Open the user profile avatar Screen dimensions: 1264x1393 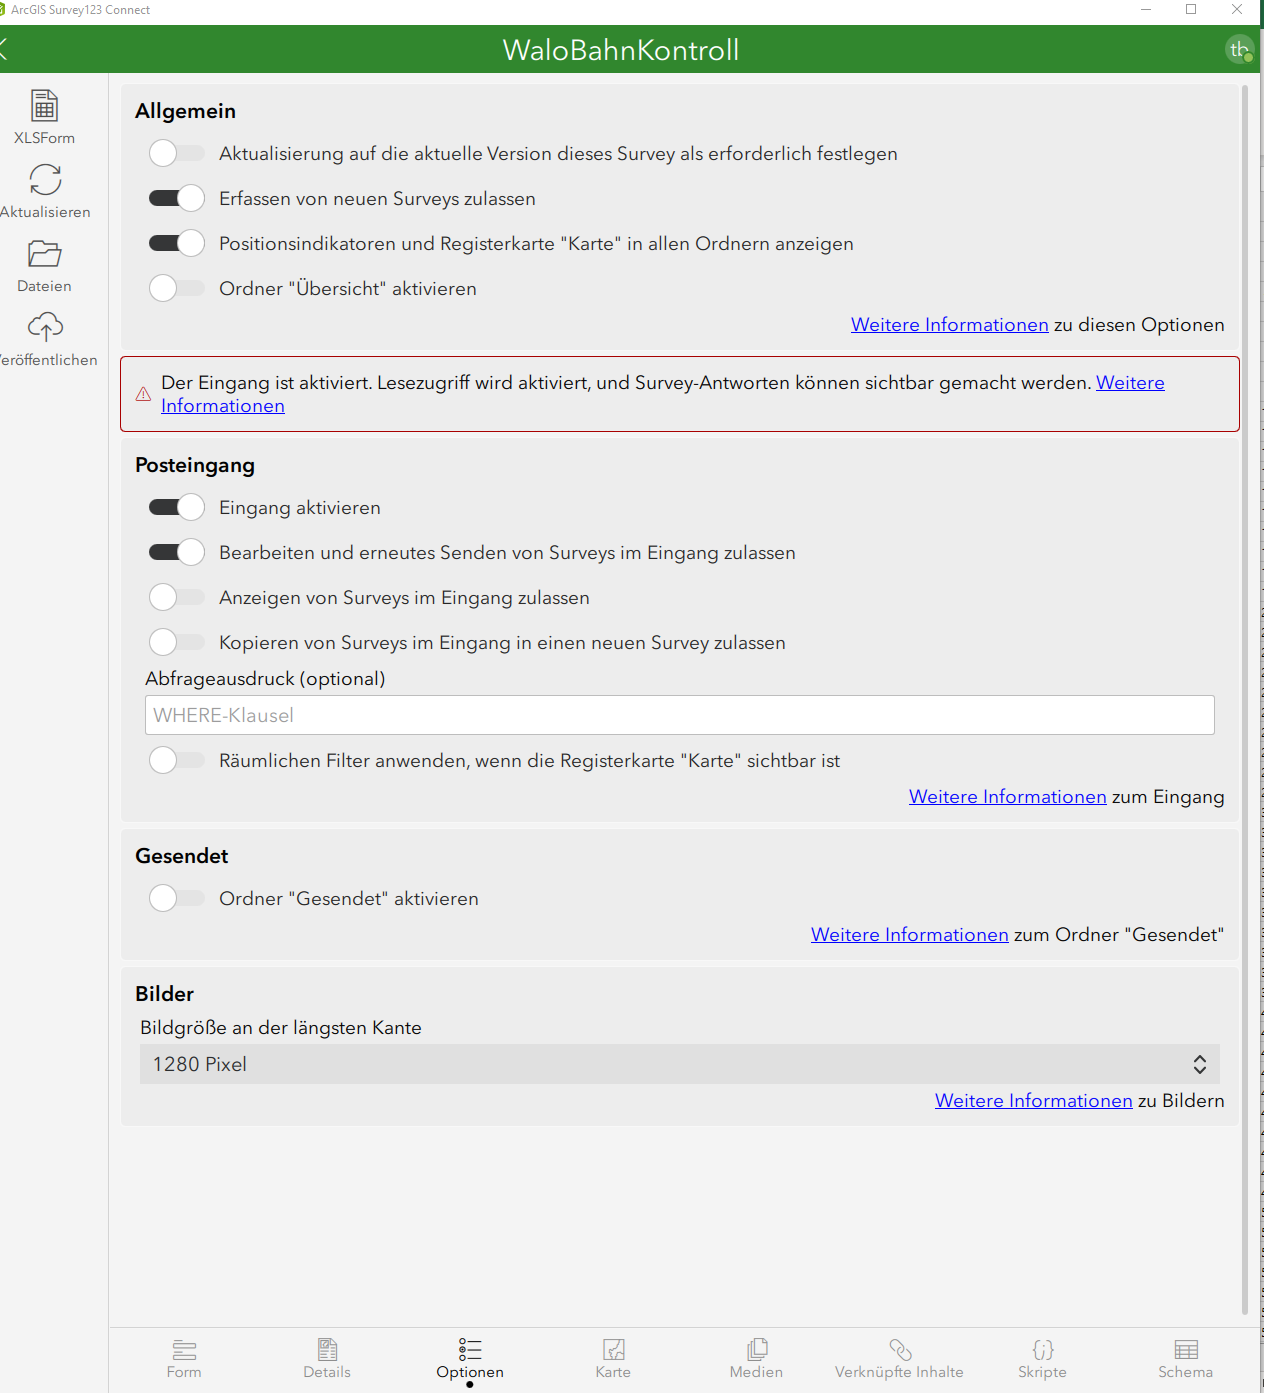pos(1240,49)
